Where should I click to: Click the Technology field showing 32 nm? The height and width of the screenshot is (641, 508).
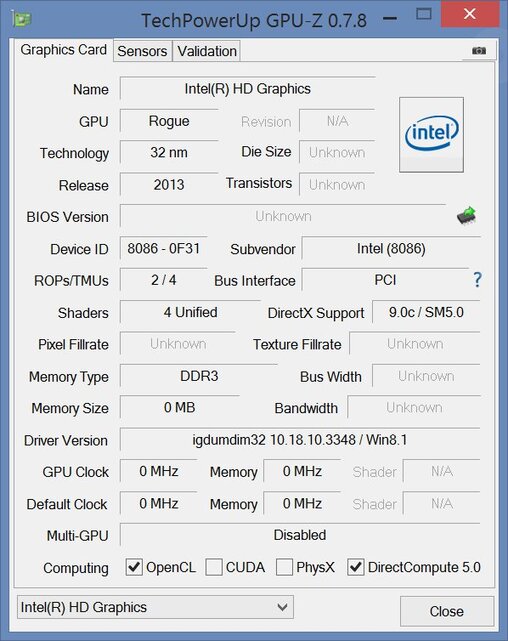pos(169,152)
